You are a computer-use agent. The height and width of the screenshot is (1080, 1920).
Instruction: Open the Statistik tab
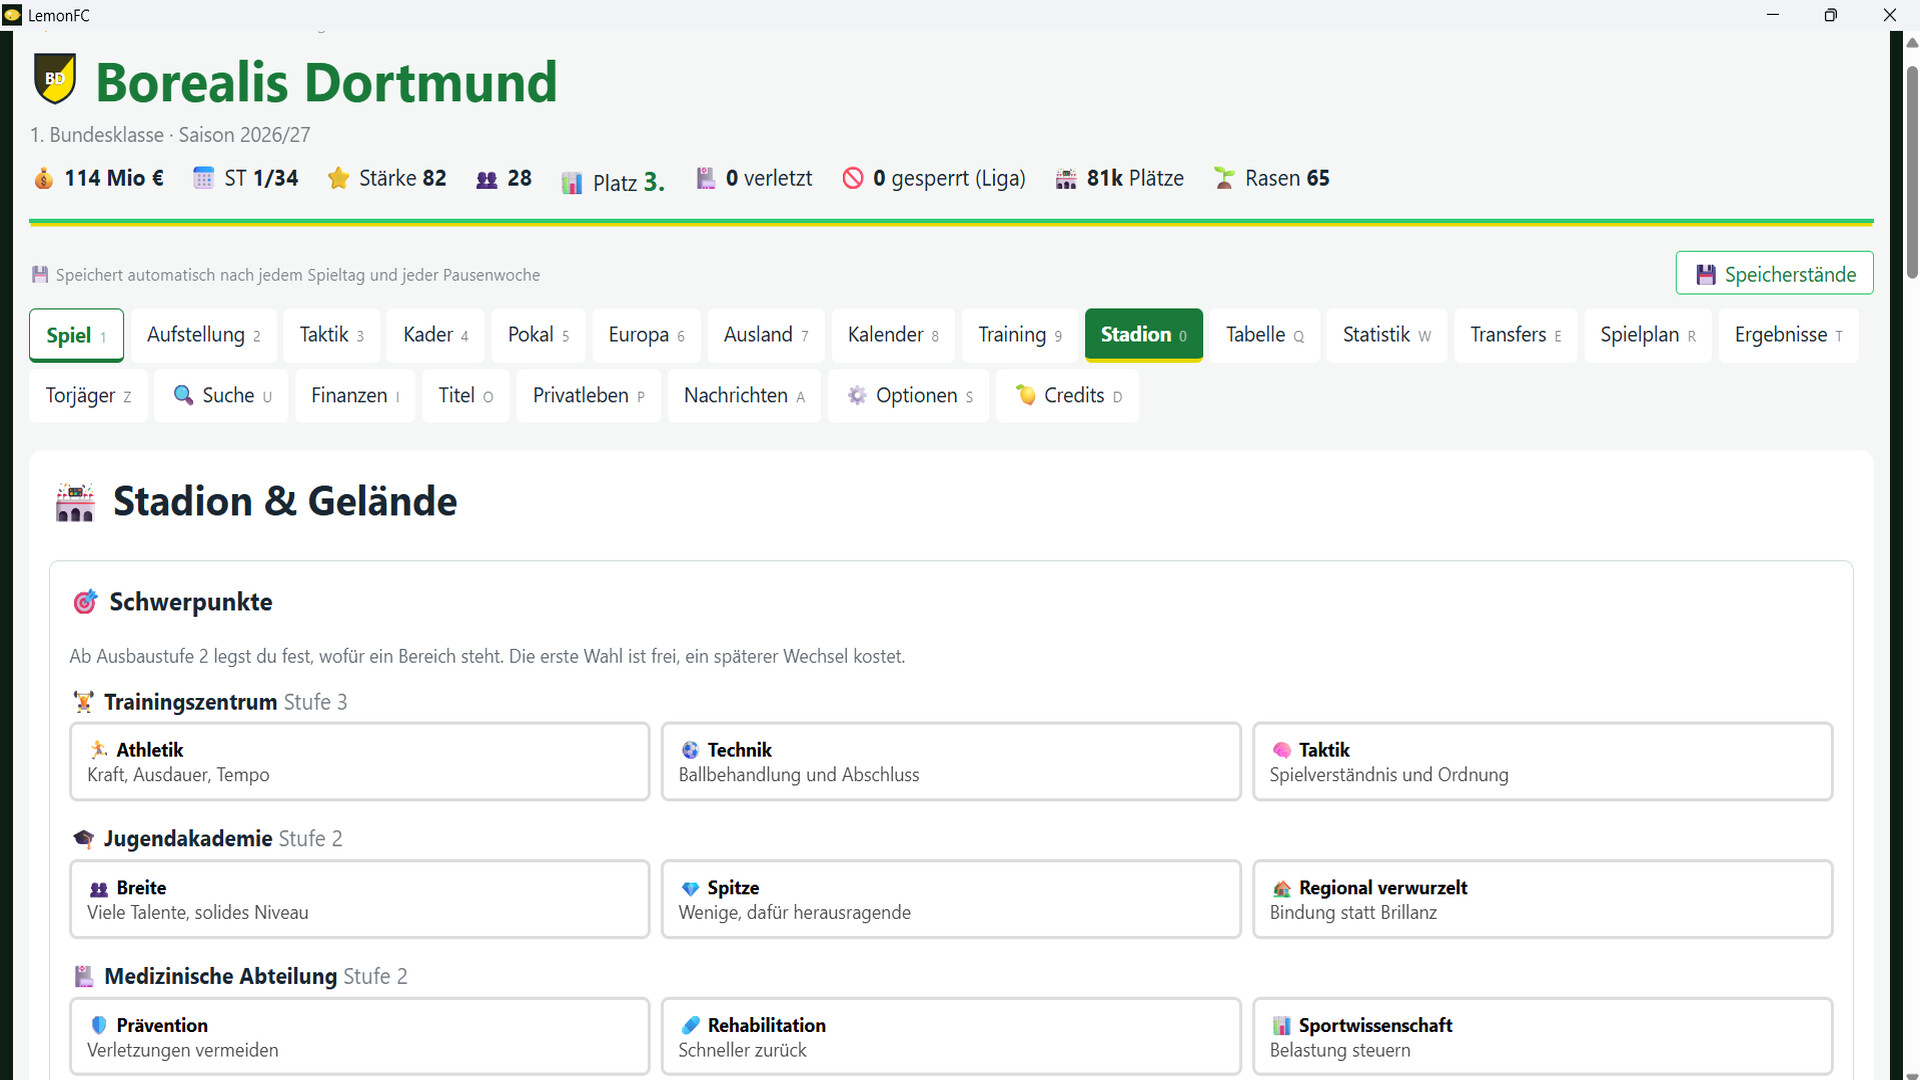pyautogui.click(x=1387, y=335)
